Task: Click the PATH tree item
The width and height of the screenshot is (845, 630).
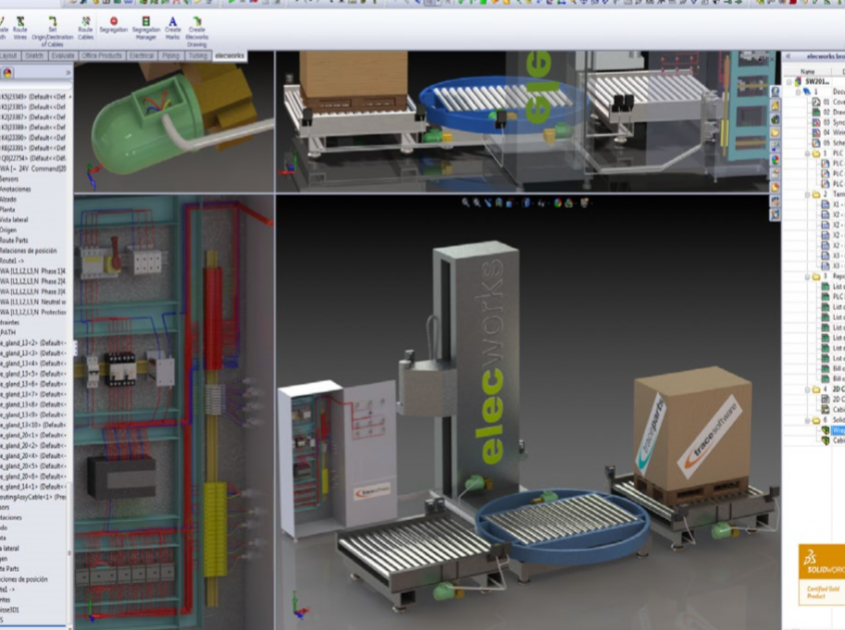Action: click(x=8, y=333)
